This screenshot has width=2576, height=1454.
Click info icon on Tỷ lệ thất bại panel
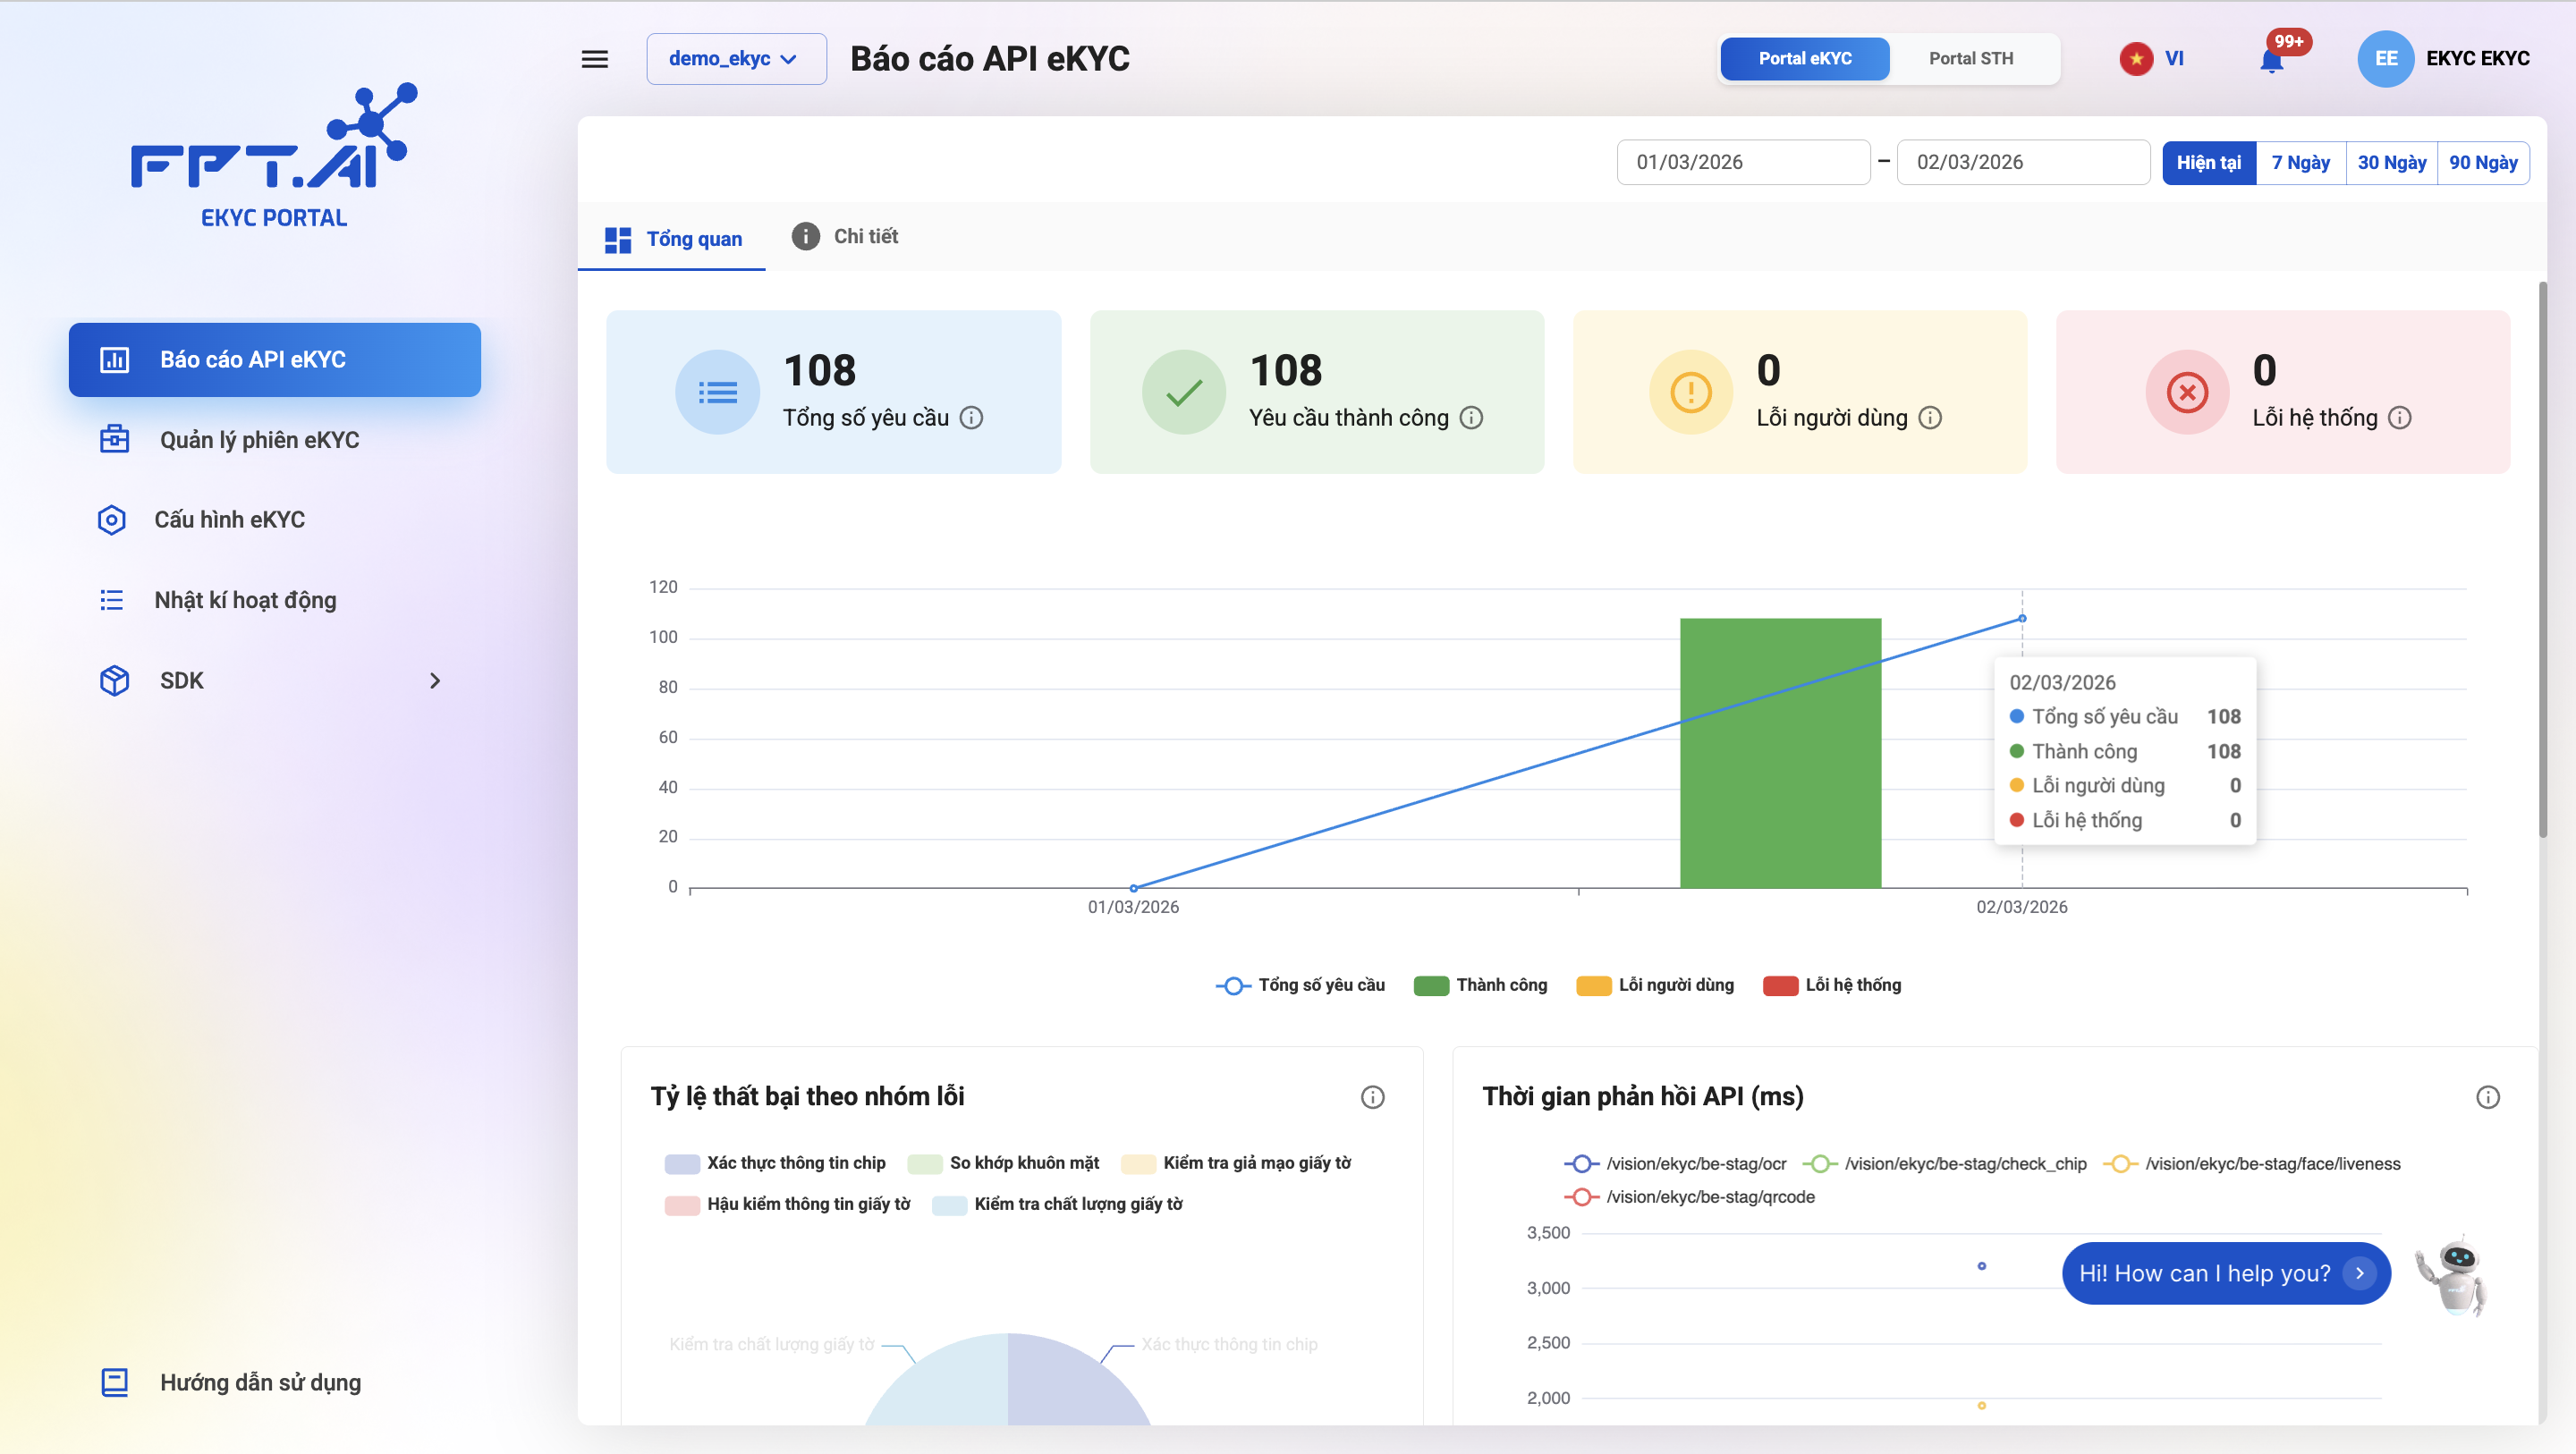pos(1373,1098)
